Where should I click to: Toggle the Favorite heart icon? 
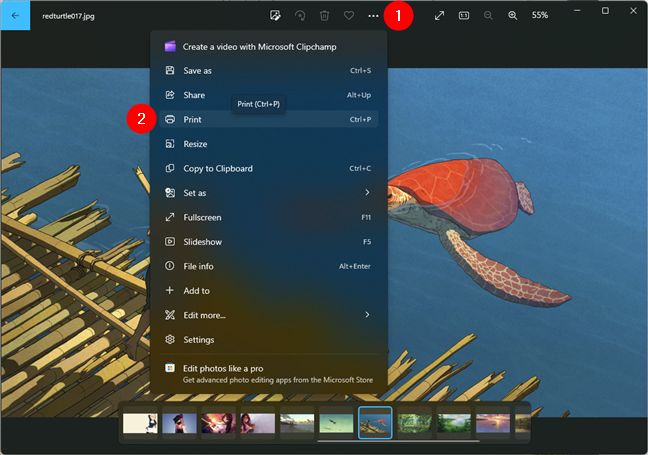click(349, 16)
